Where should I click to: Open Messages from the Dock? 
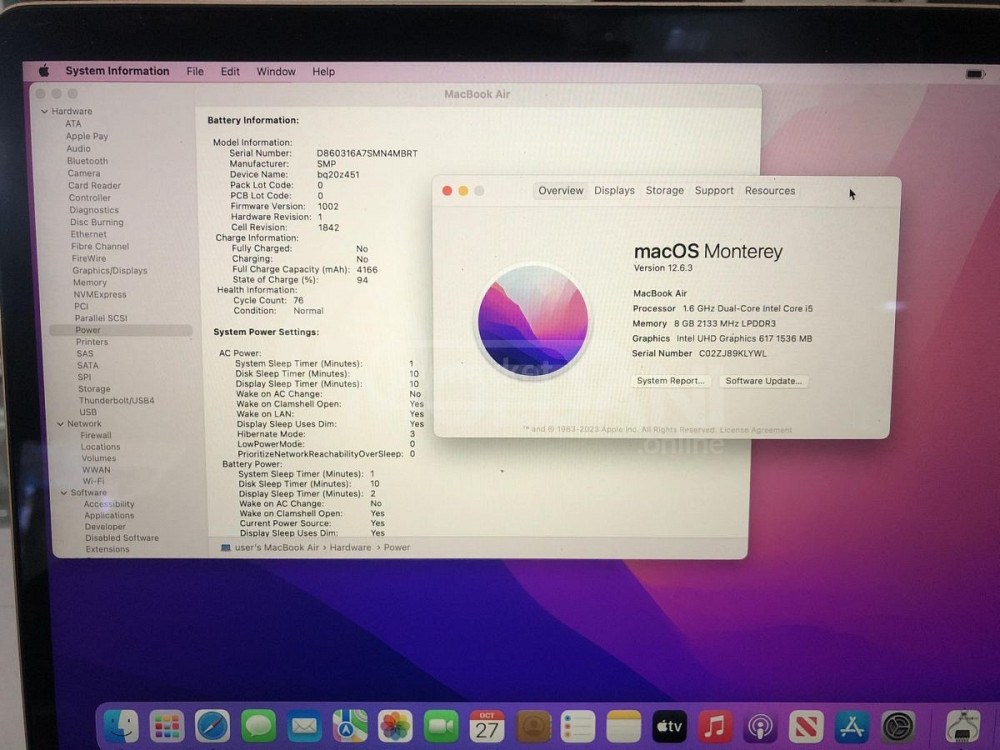click(258, 725)
